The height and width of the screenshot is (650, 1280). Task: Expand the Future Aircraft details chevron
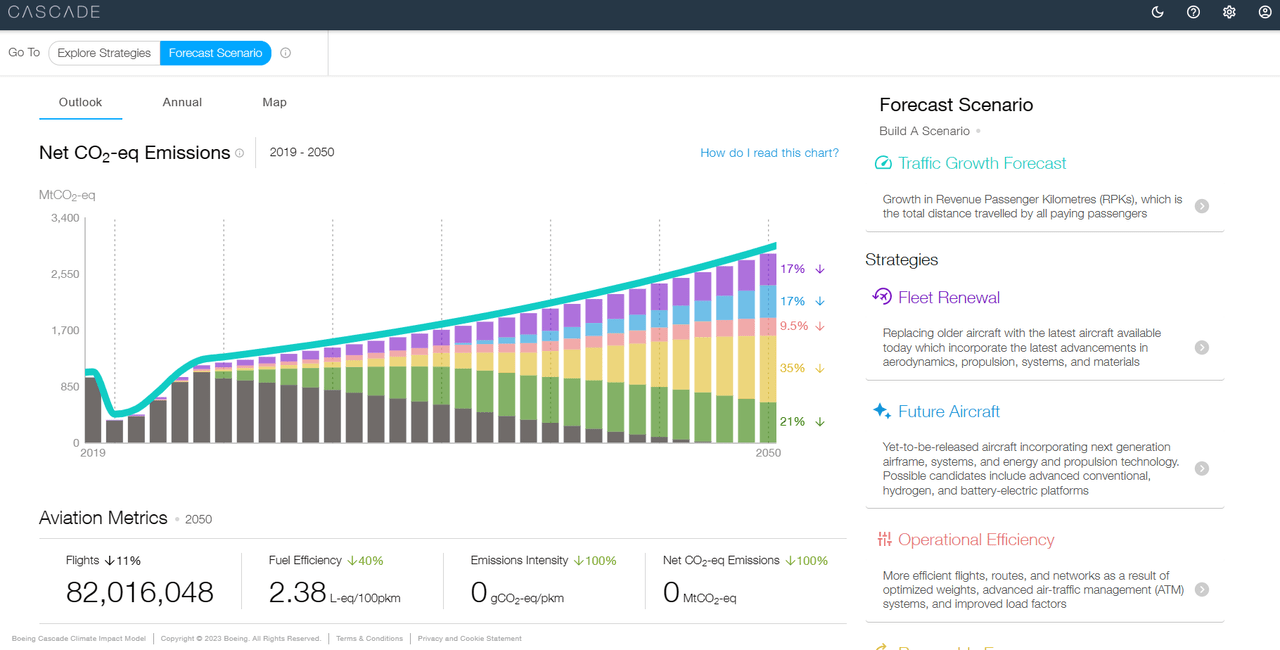(x=1201, y=468)
